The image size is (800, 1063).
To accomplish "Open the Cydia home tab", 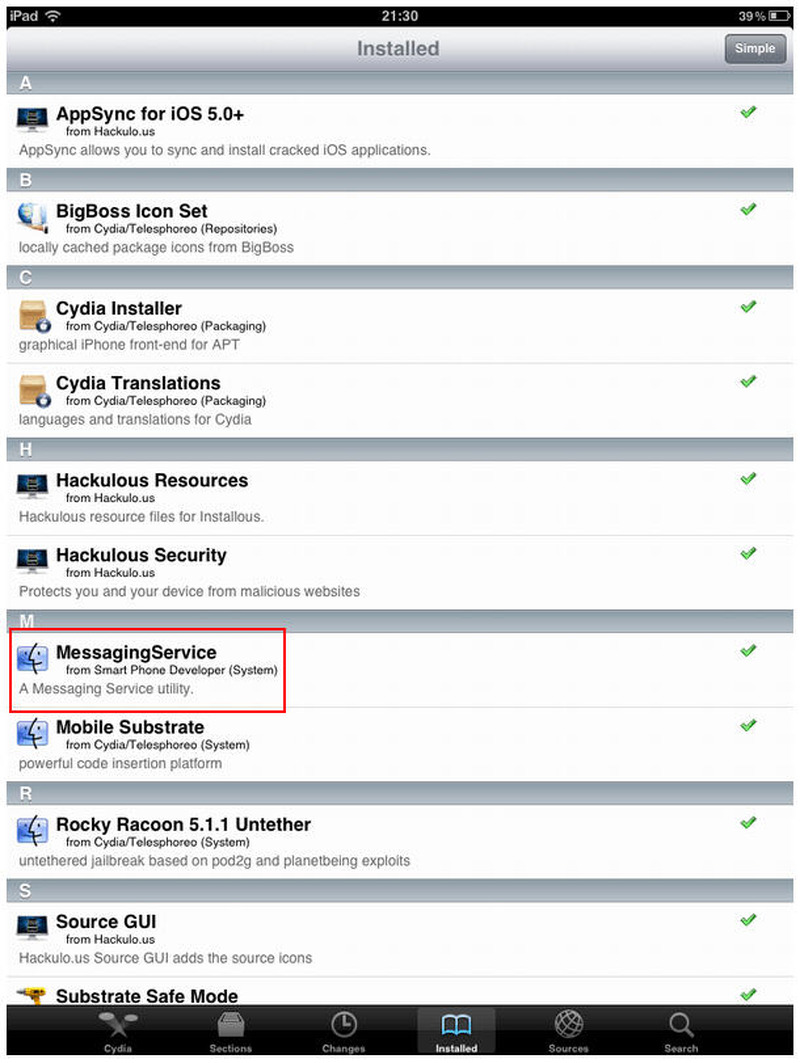I will (x=118, y=1031).
